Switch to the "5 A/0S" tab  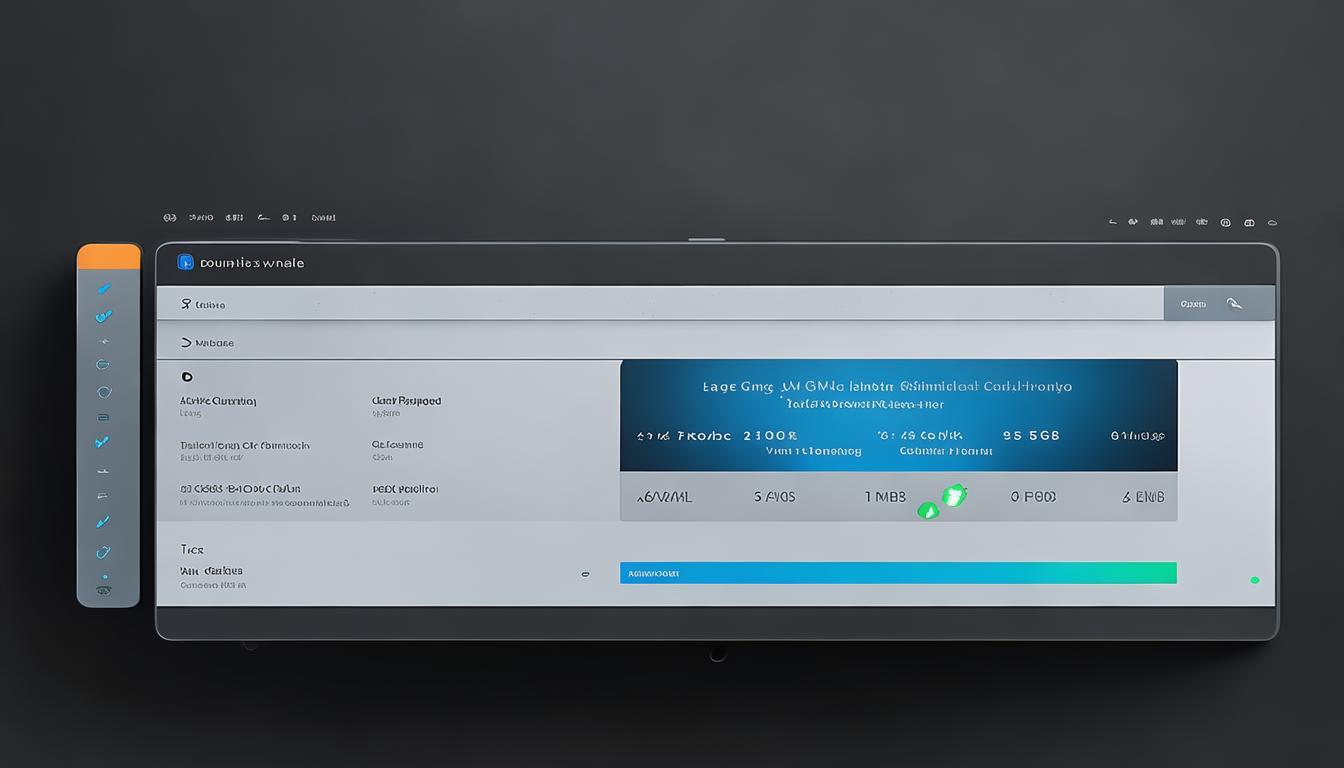[x=774, y=496]
